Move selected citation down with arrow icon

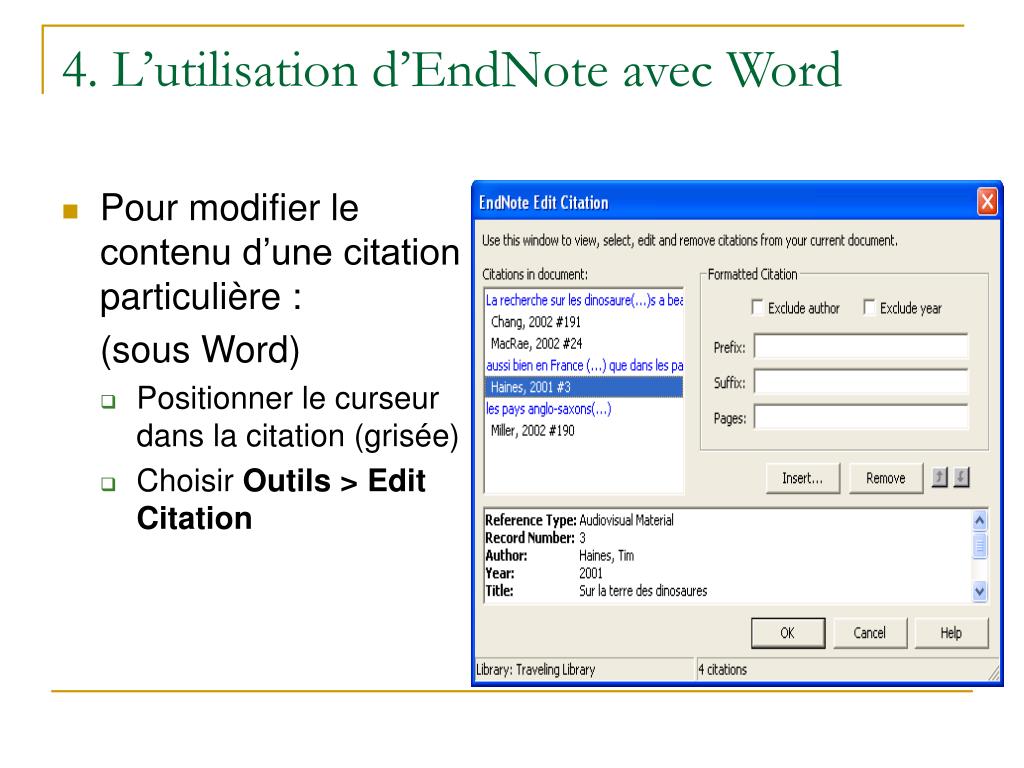961,477
